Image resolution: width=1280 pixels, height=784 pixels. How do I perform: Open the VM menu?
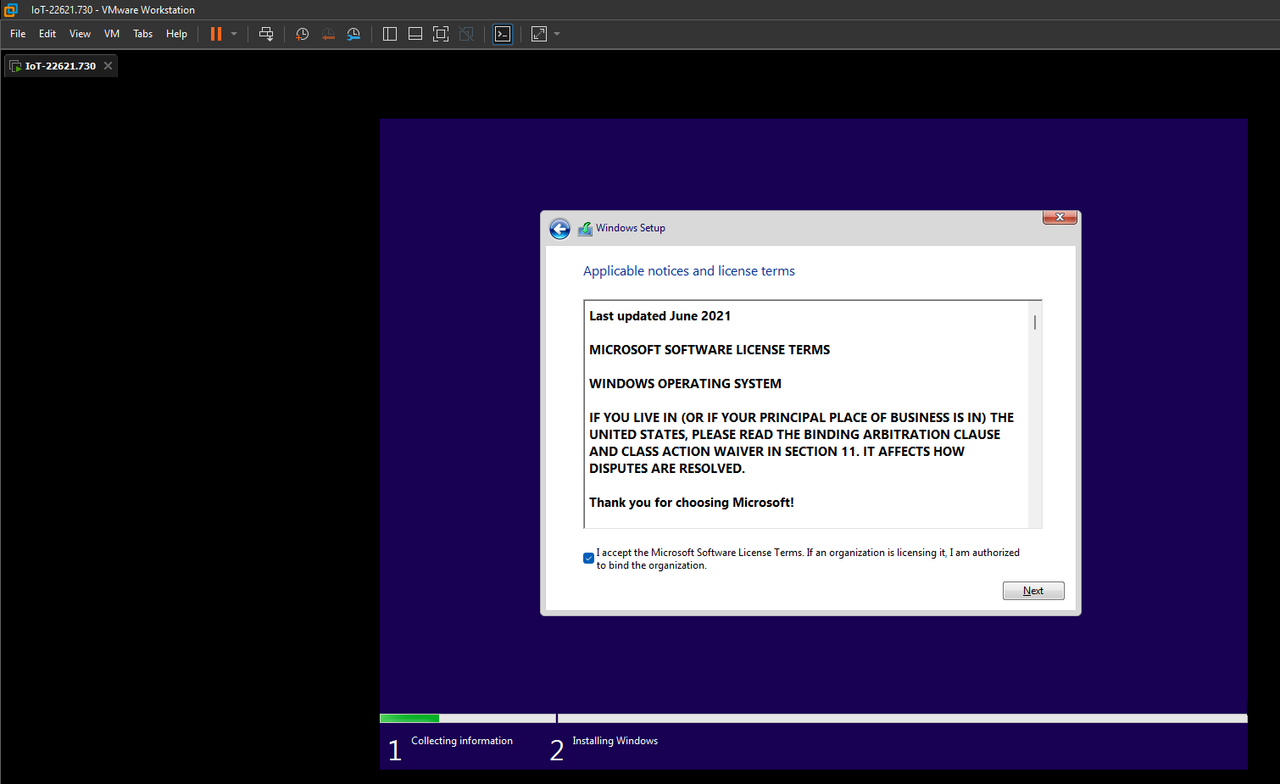click(112, 34)
